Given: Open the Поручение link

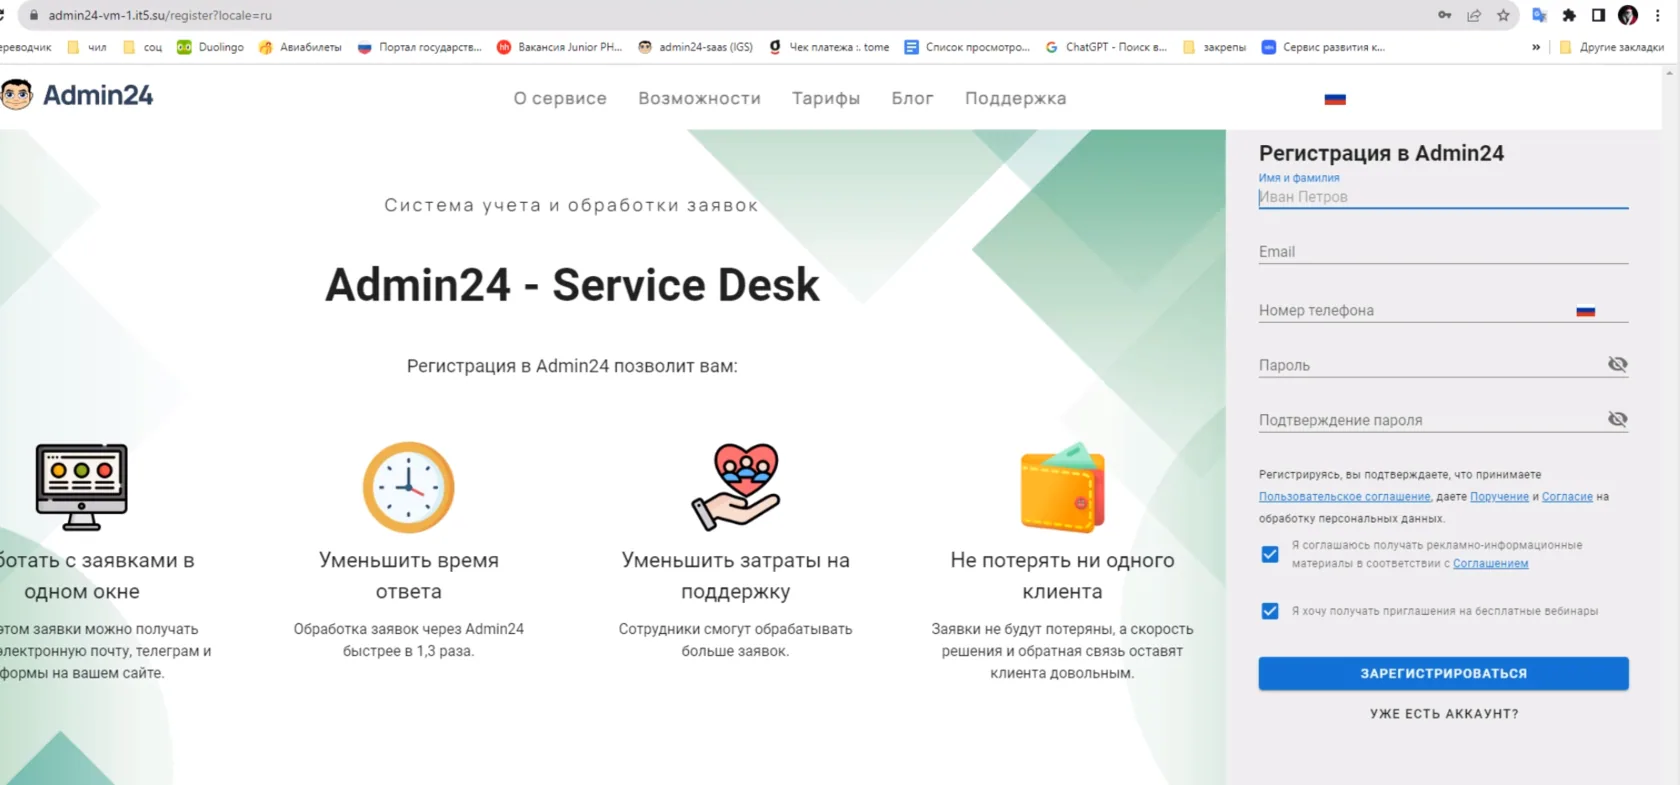Looking at the screenshot, I should click(1499, 497).
